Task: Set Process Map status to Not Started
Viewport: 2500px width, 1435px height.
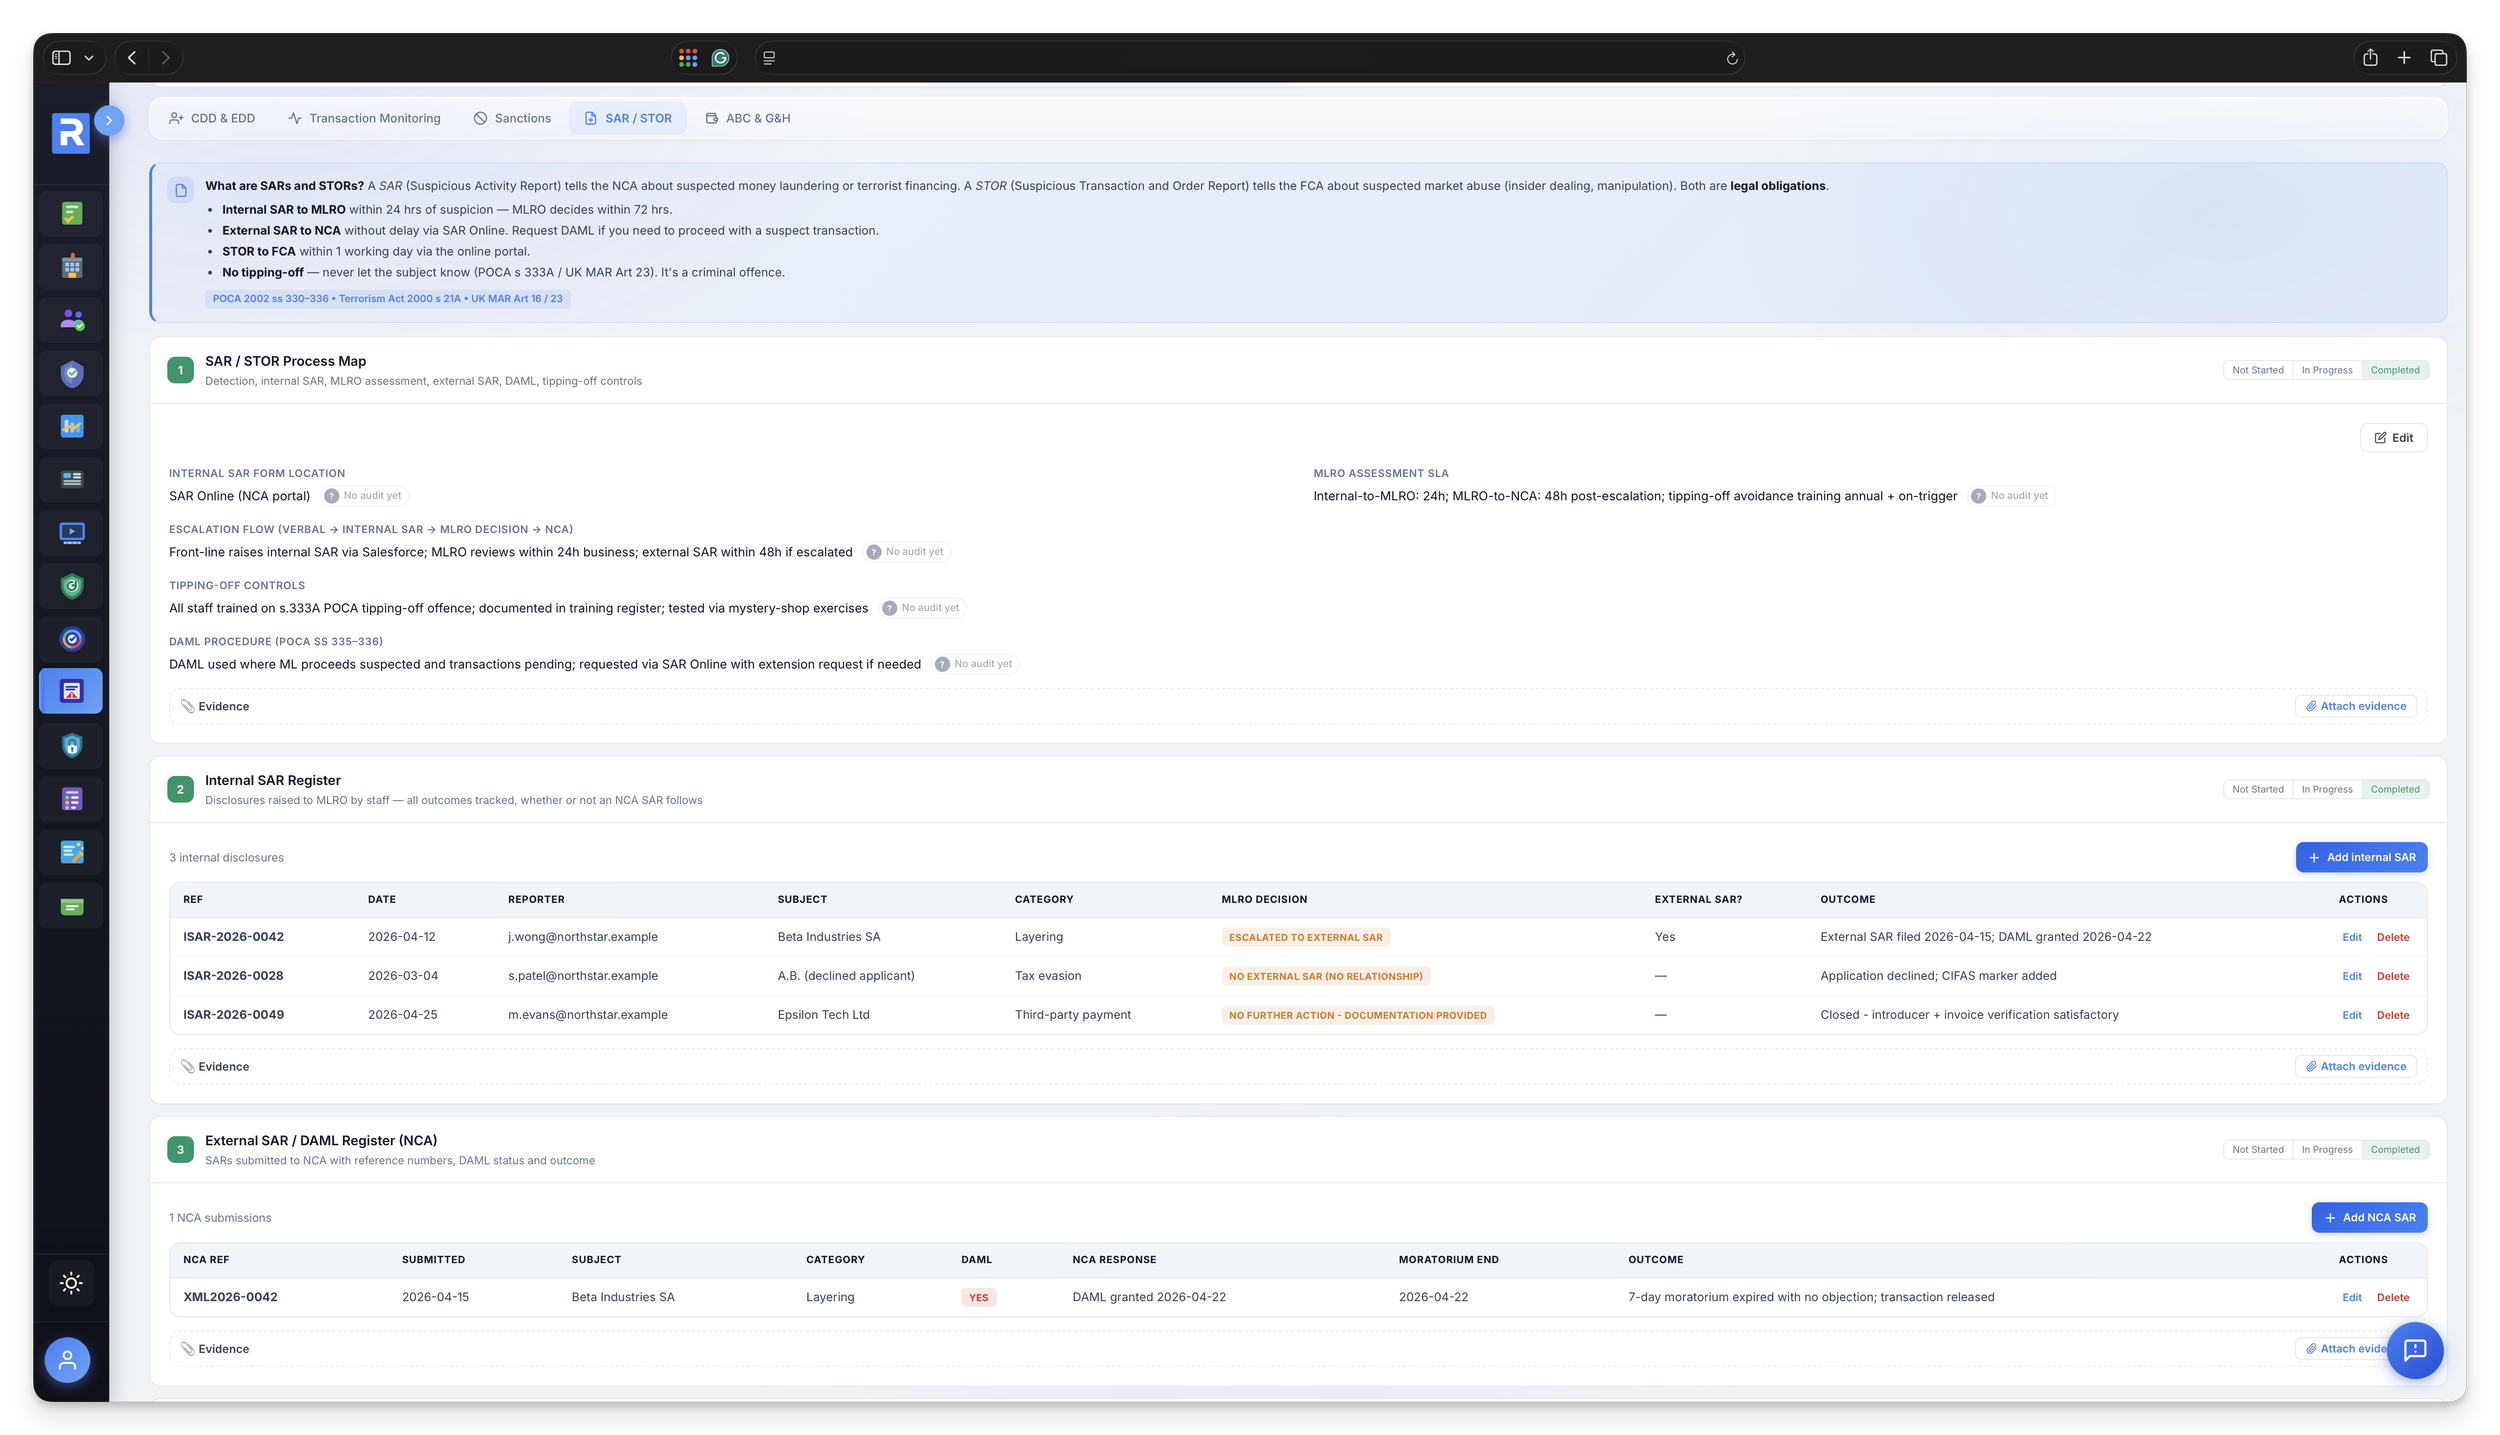Action: [2258, 370]
